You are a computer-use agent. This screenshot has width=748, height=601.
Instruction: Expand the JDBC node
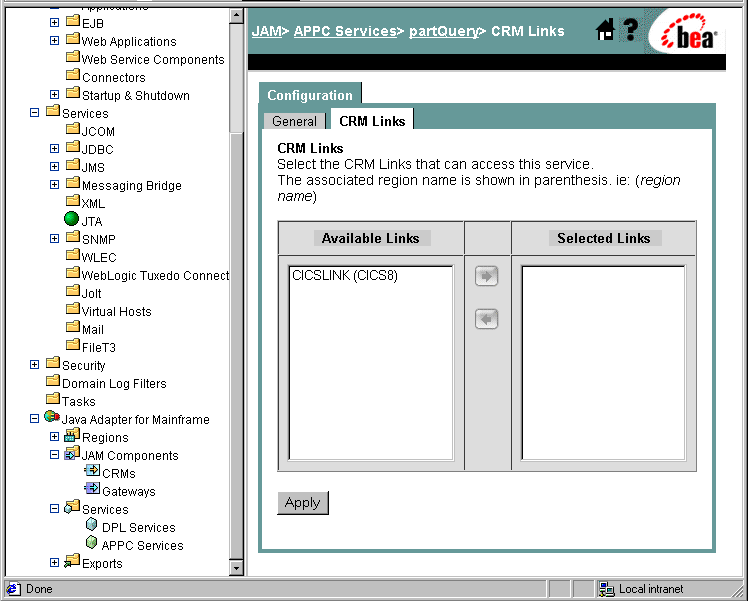click(54, 148)
